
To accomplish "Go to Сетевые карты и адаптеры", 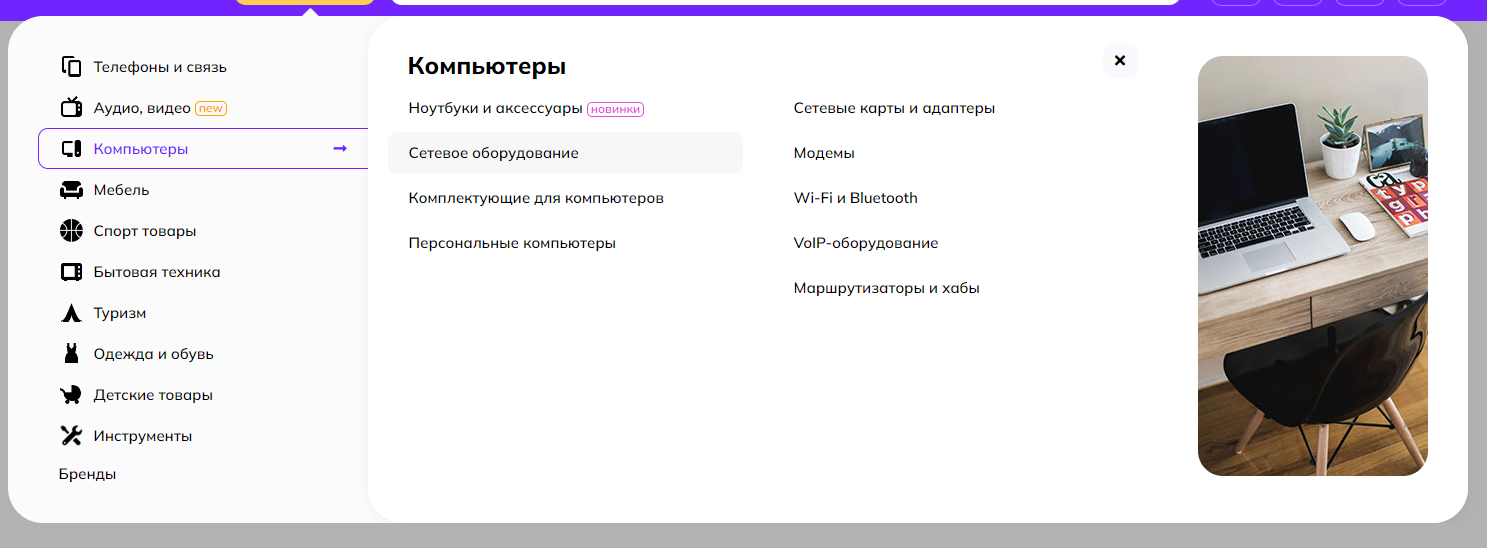I will pyautogui.click(x=894, y=108).
